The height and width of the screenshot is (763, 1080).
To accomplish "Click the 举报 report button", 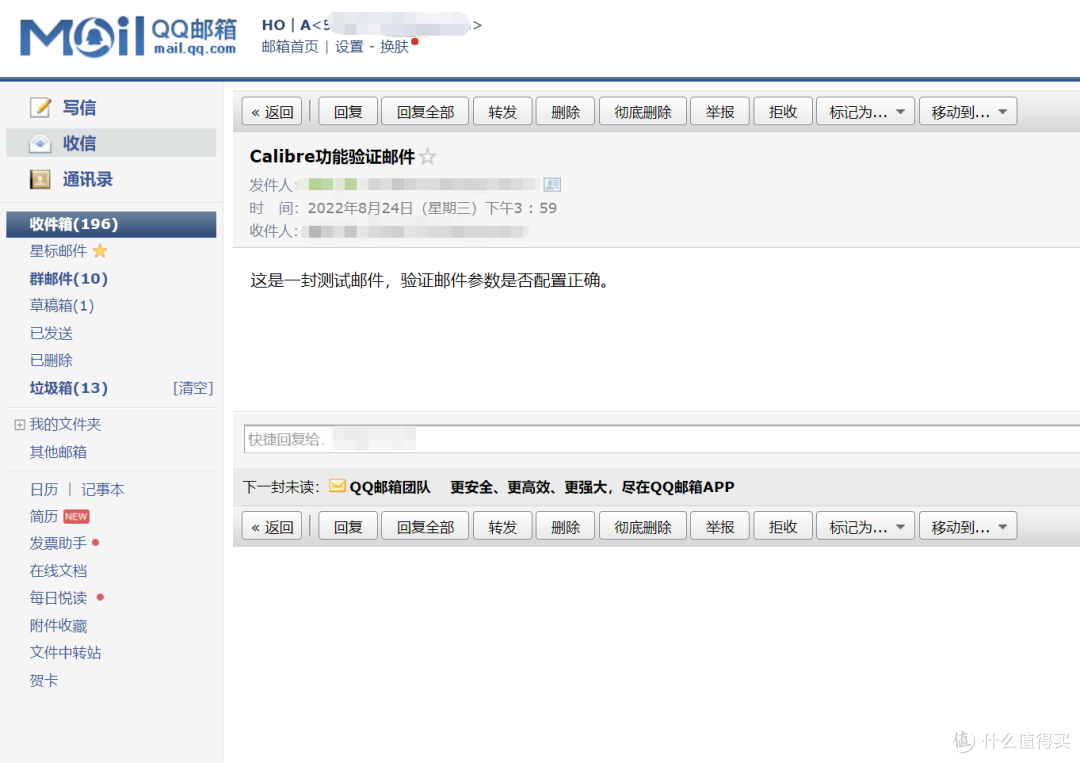I will 720,111.
